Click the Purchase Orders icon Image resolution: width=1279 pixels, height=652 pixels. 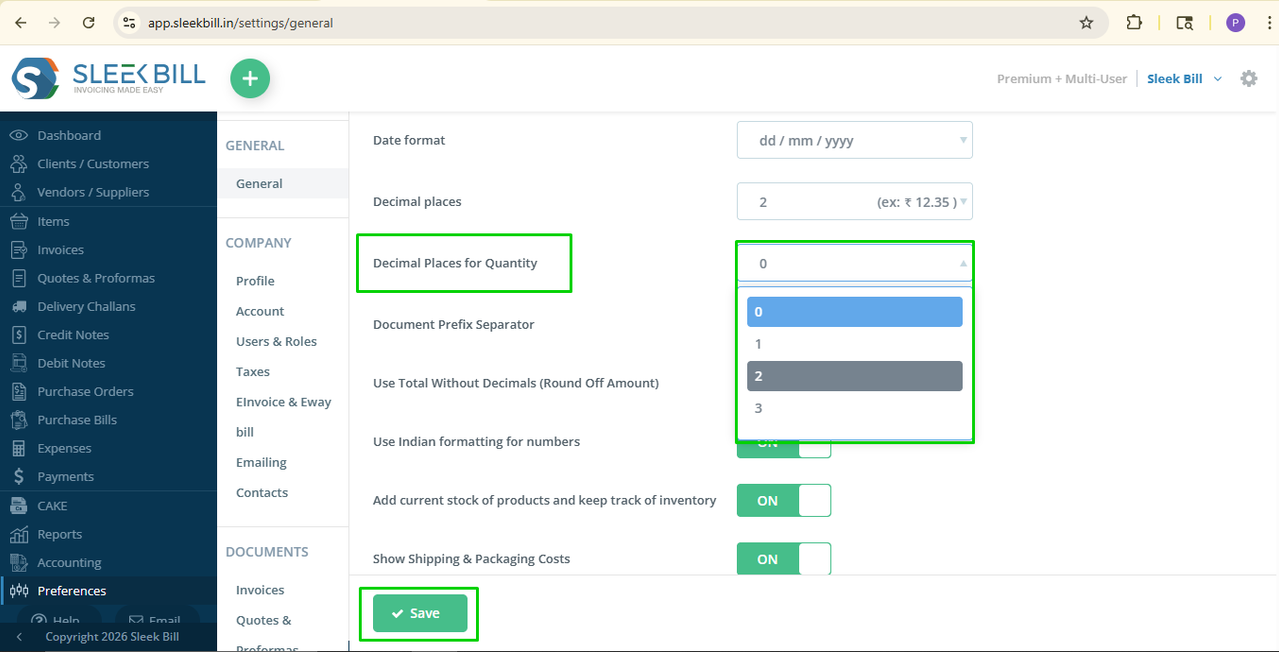[18, 391]
